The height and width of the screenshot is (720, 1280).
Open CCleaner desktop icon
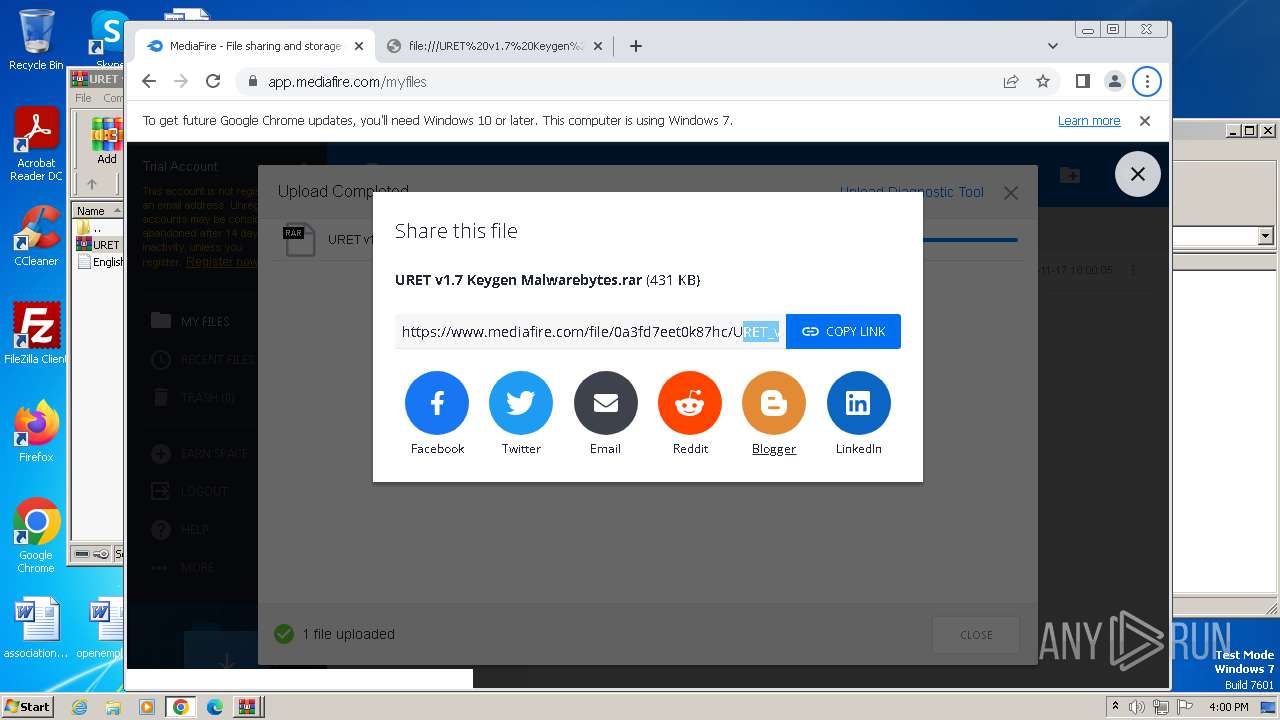click(x=36, y=236)
